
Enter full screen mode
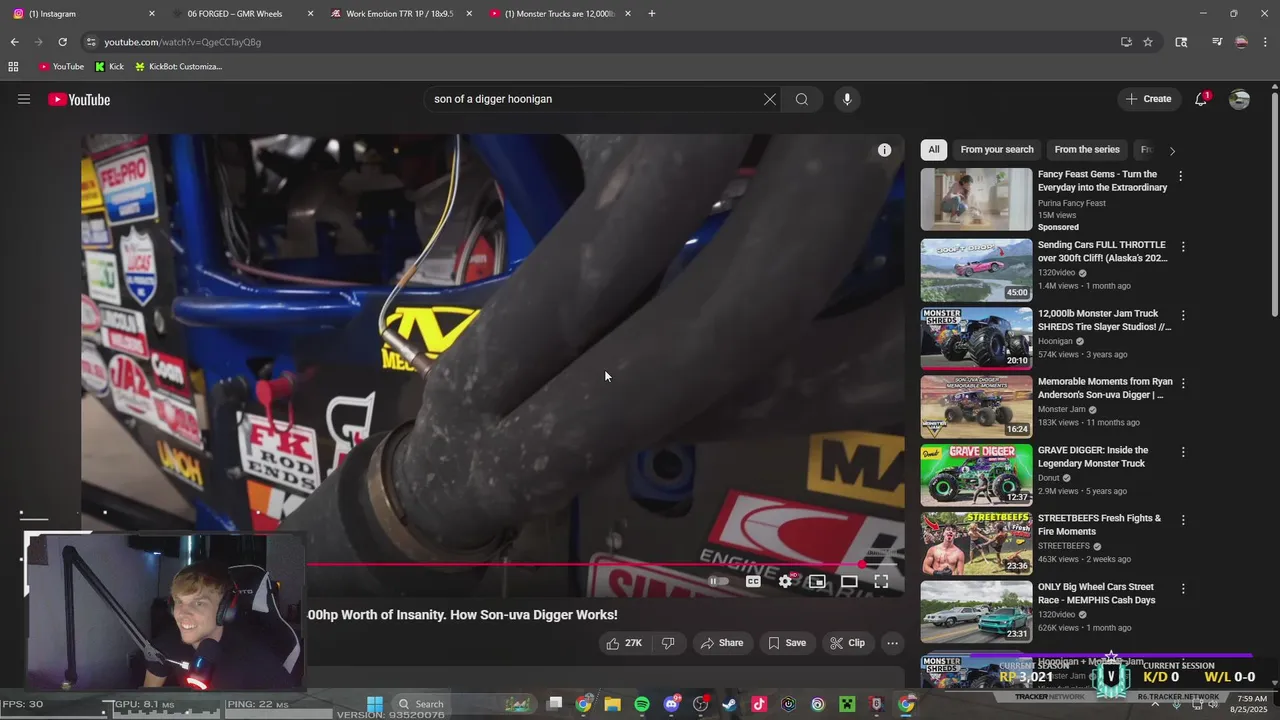[x=881, y=581]
